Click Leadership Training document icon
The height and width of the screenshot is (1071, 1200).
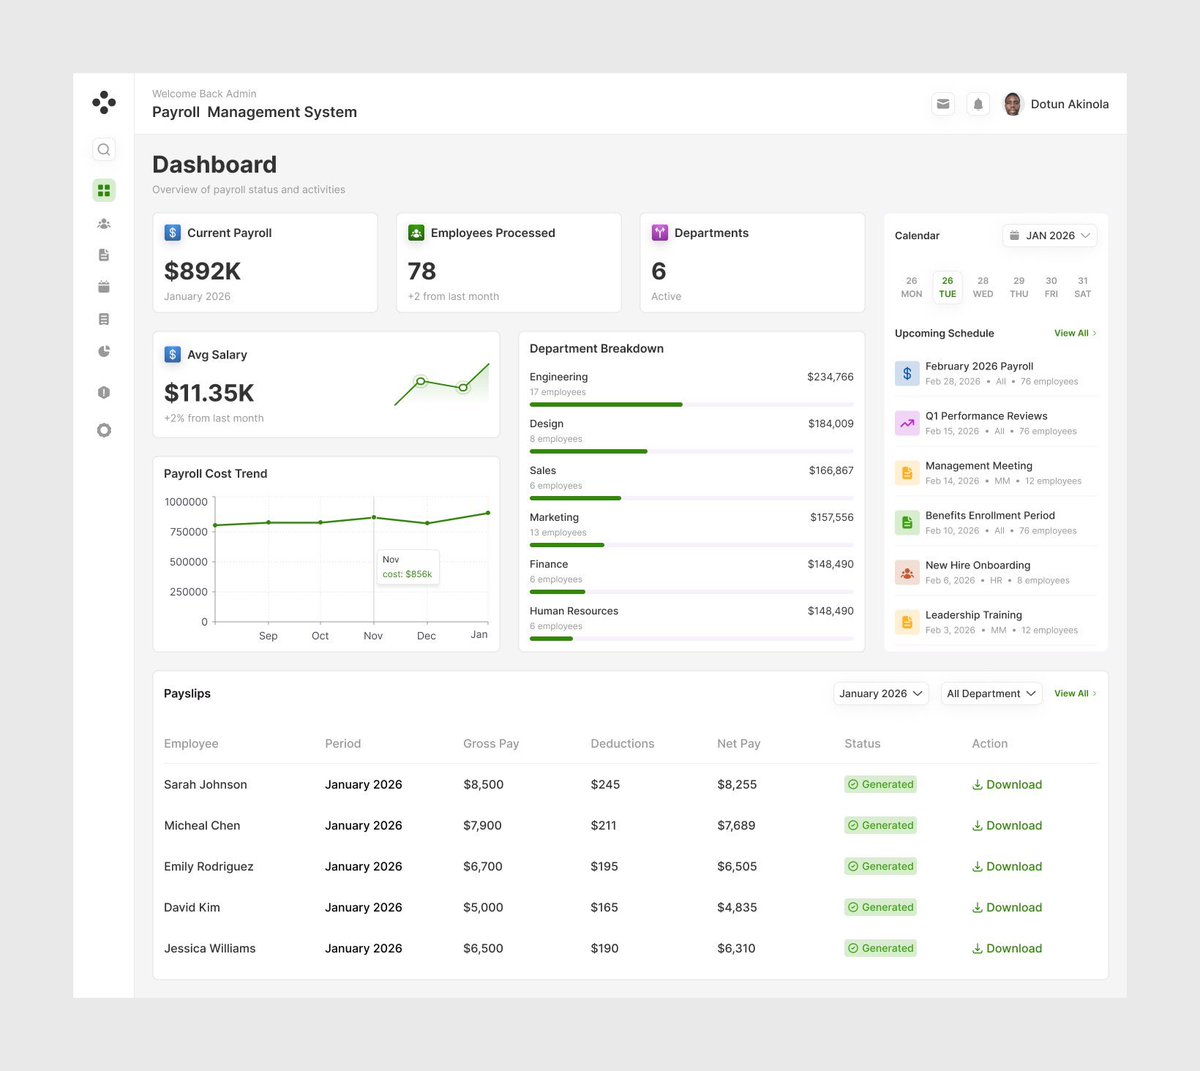pyautogui.click(x=907, y=622)
